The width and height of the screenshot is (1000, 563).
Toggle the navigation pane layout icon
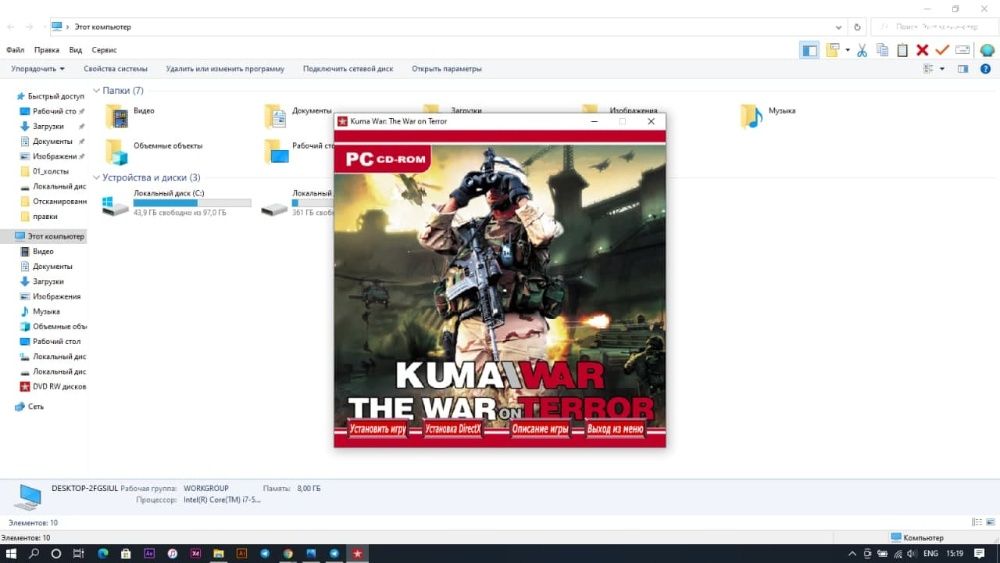(x=809, y=50)
